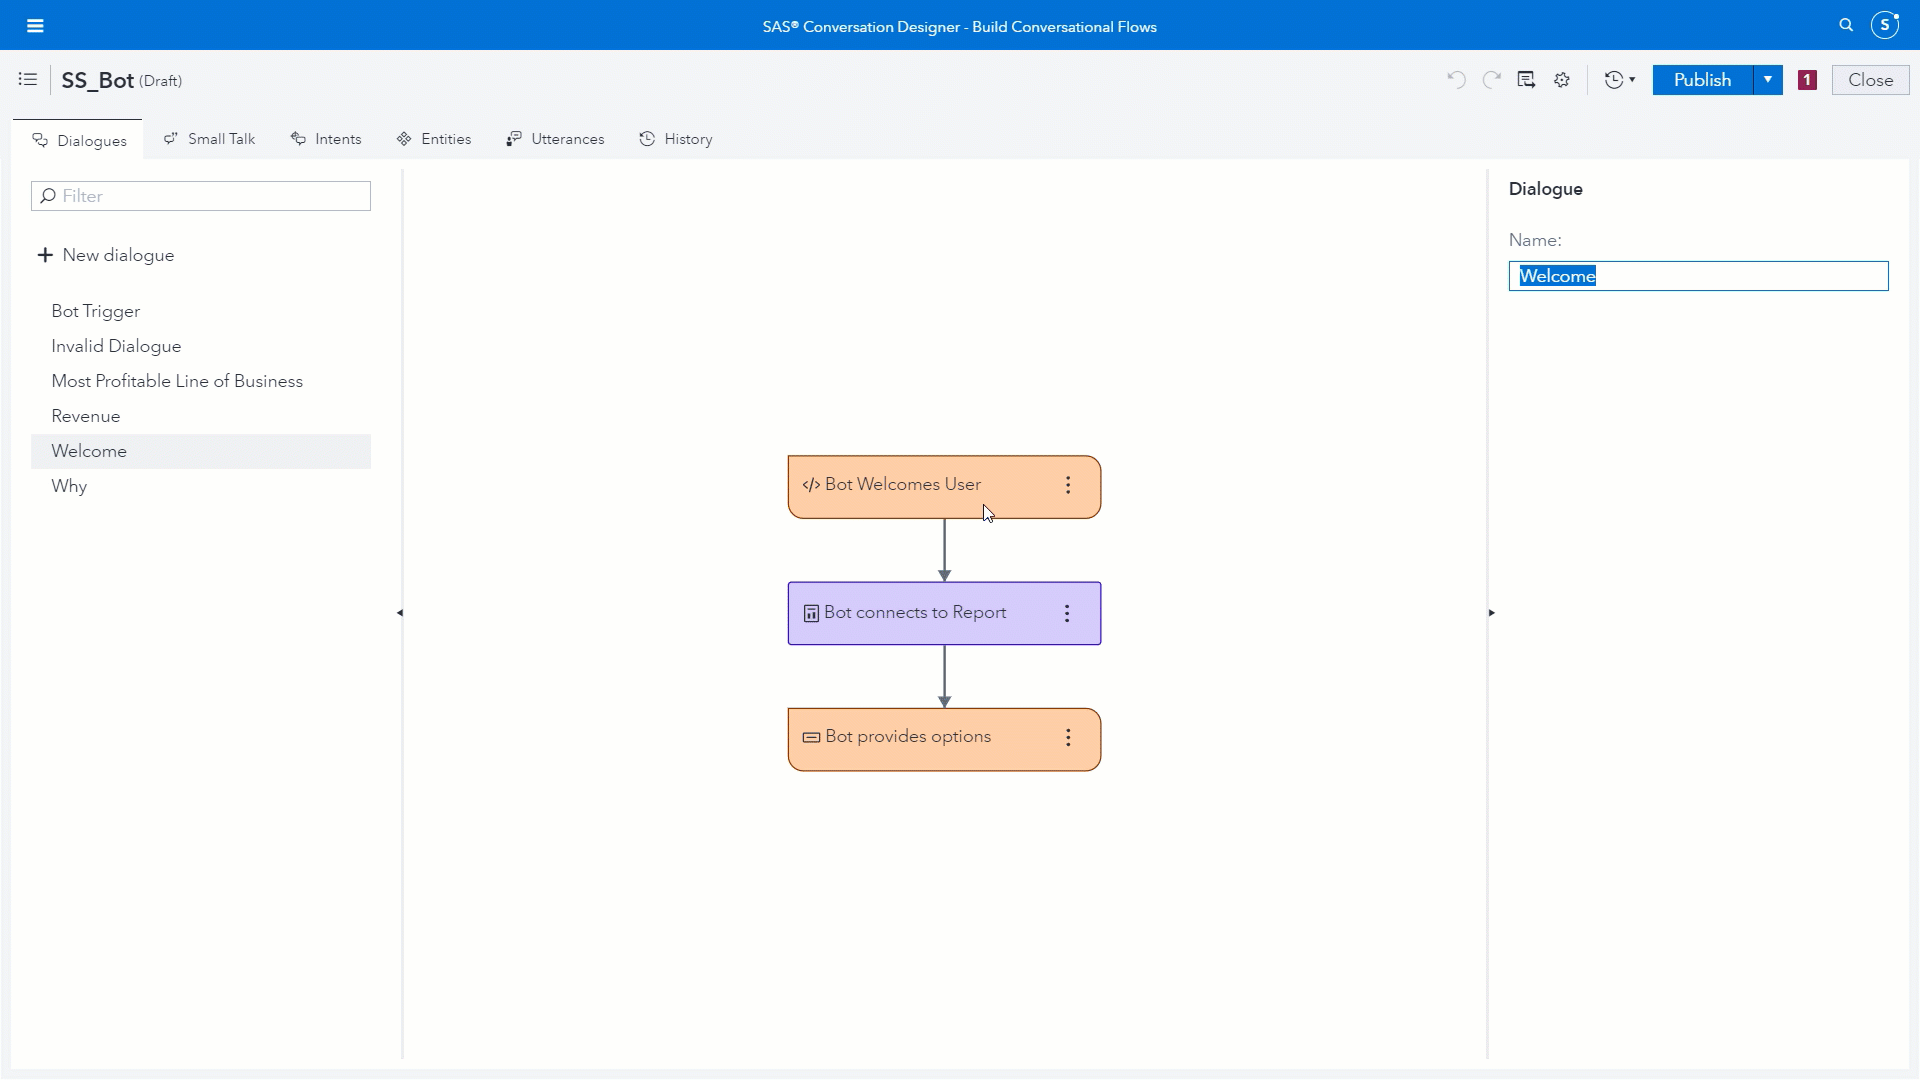The image size is (1920, 1080).
Task: Expand the Publish dropdown arrow
Action: click(1766, 80)
